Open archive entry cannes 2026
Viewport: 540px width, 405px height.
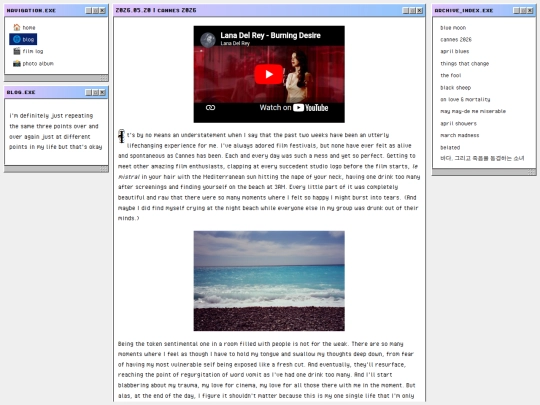456,40
